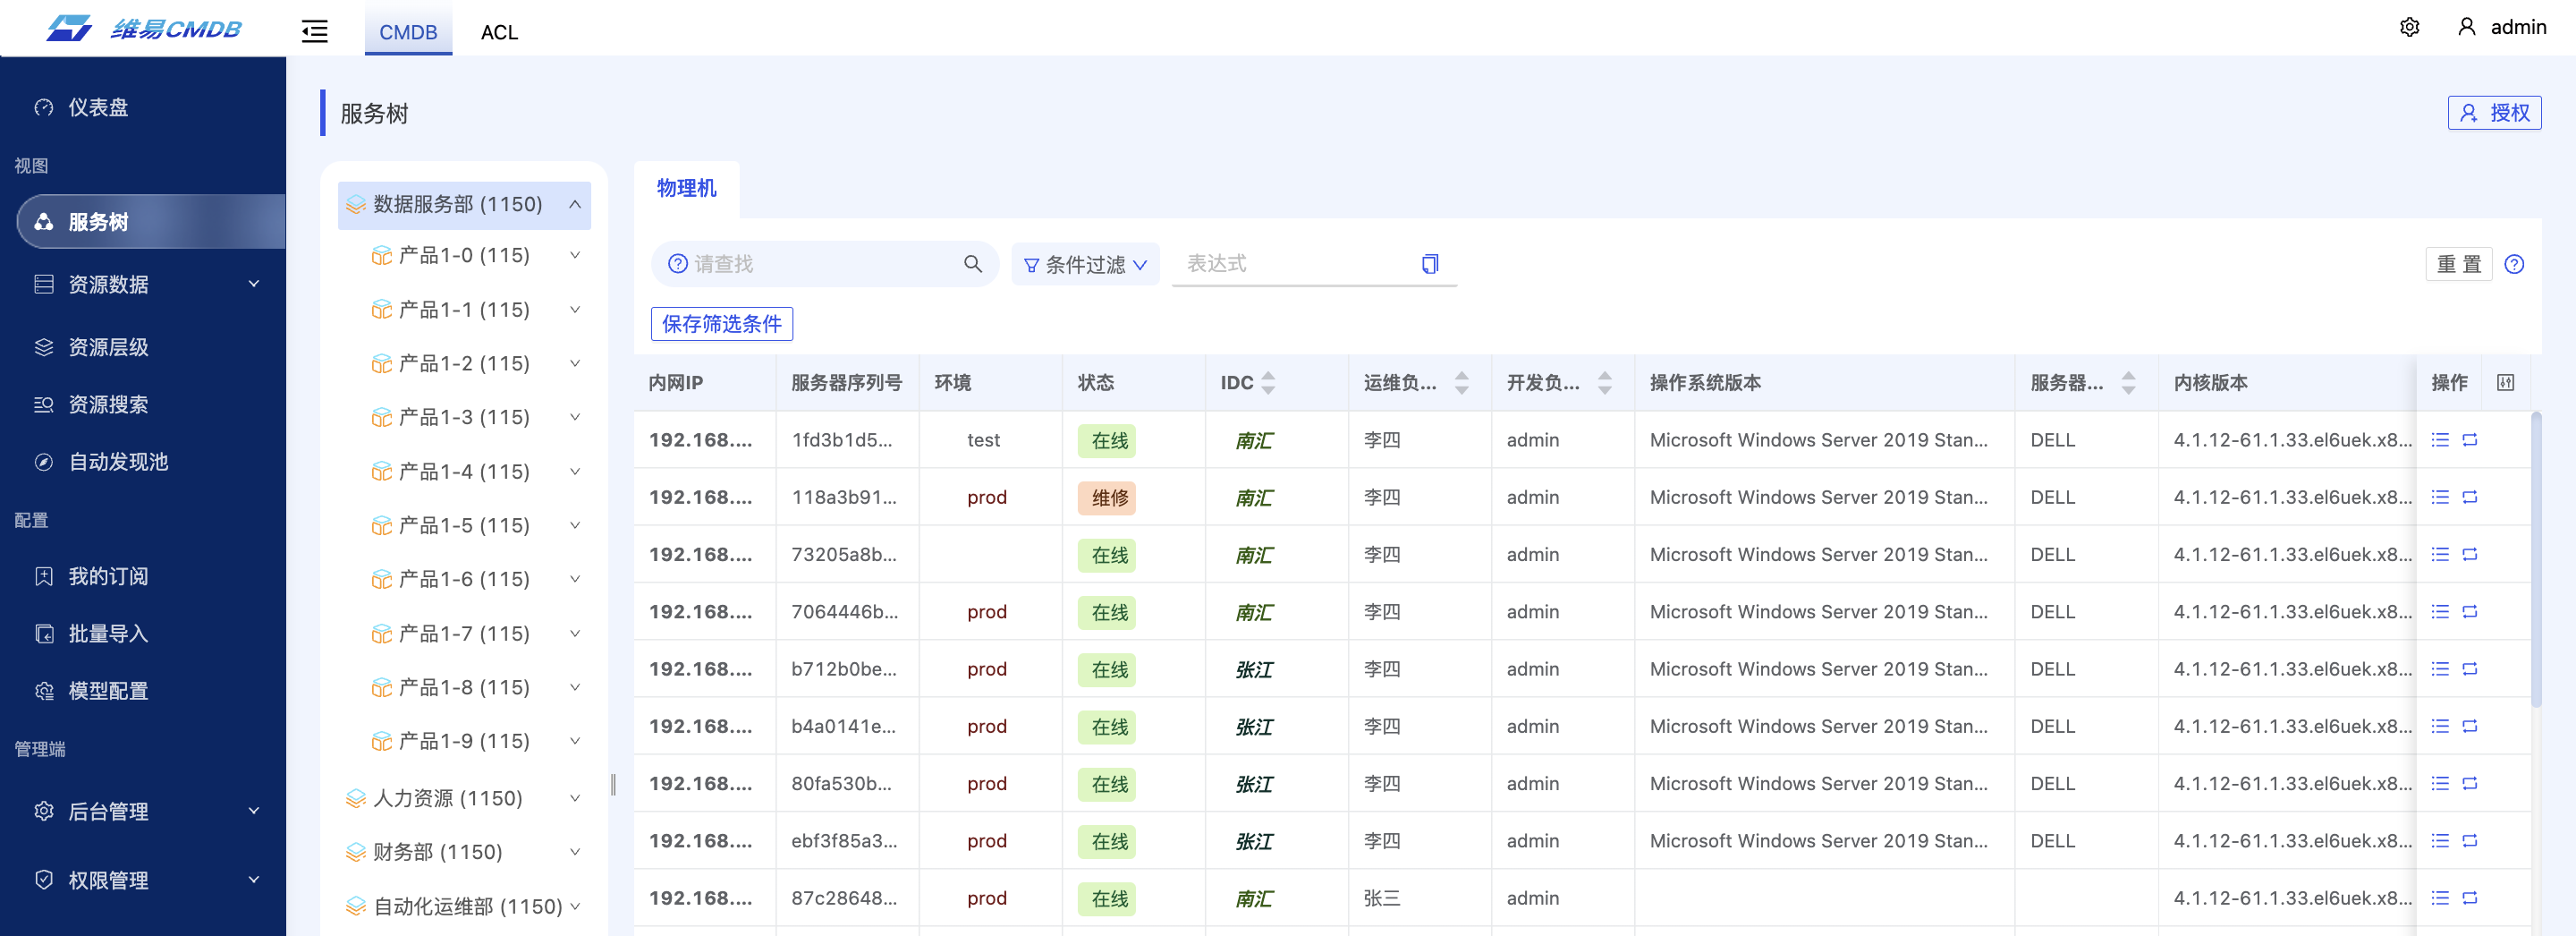Toggle sort on 开发负责人 column
The width and height of the screenshot is (2576, 936).
(x=1604, y=383)
